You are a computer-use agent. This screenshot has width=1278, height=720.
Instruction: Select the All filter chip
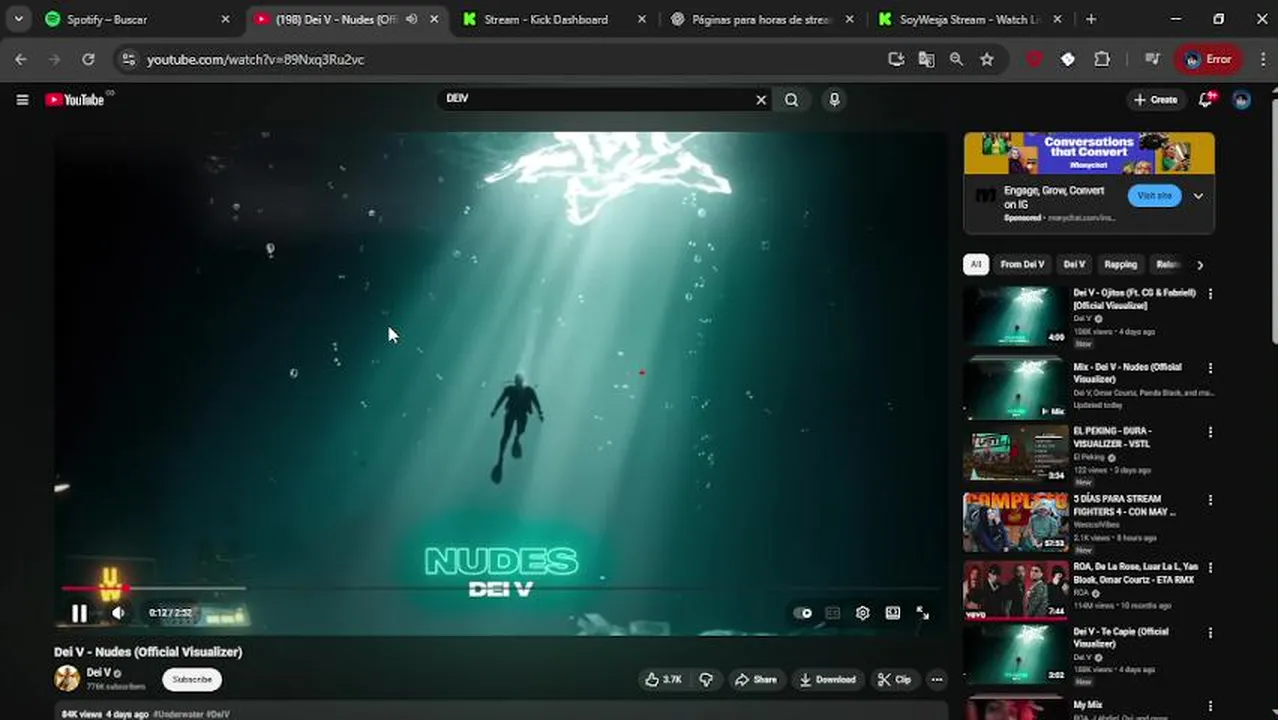click(976, 264)
